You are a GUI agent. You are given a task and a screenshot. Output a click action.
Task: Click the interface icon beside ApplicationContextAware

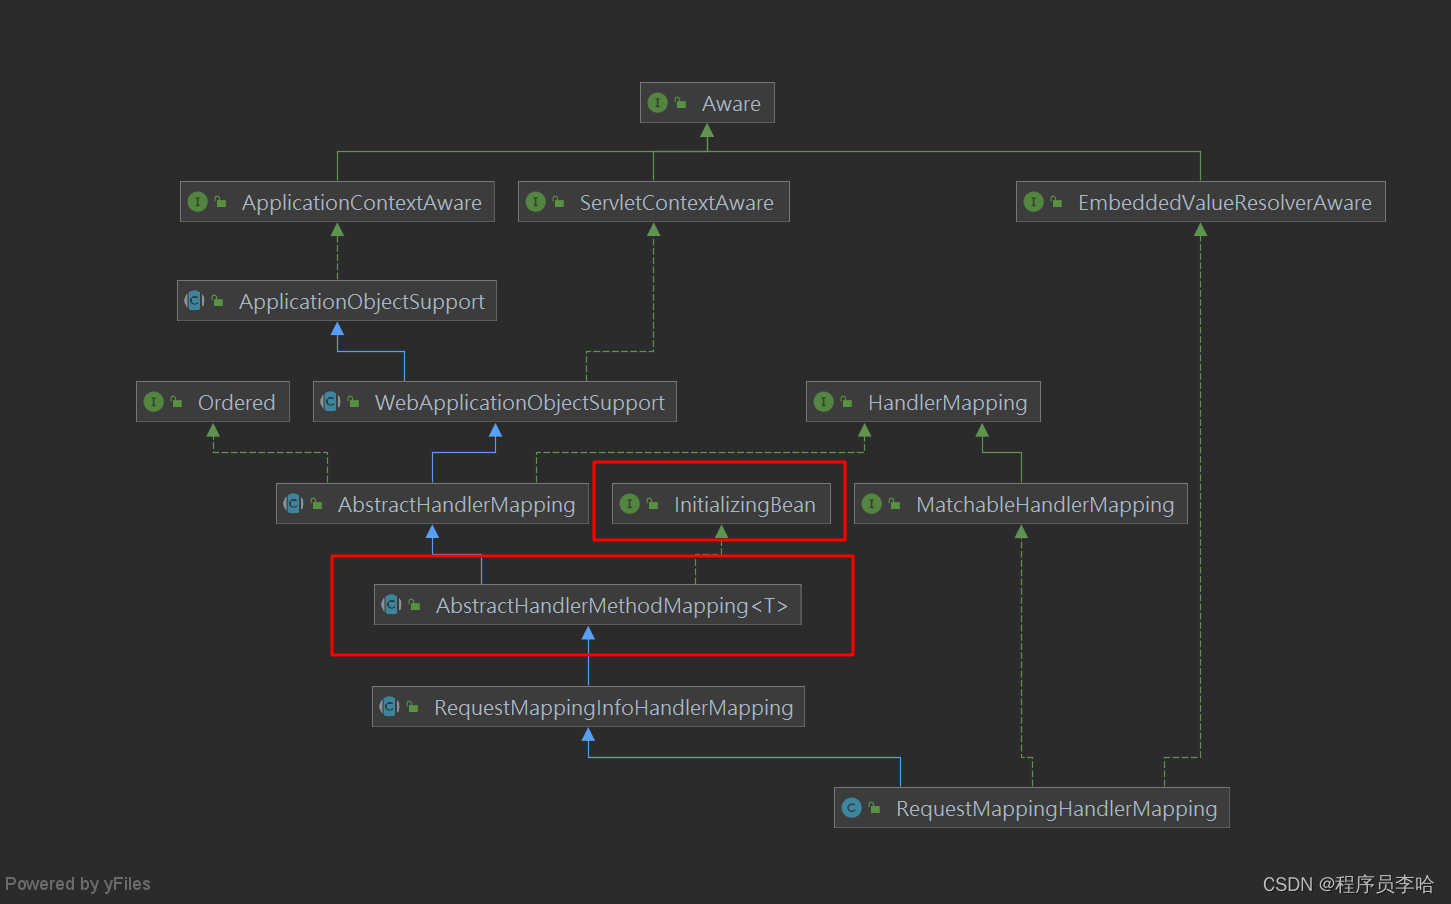[x=197, y=201]
